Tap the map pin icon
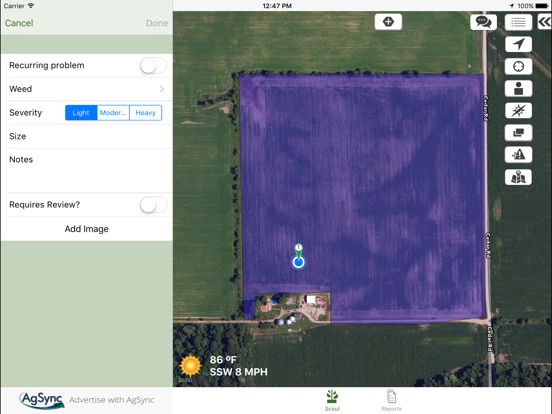This screenshot has height=414, width=552. tap(518, 177)
